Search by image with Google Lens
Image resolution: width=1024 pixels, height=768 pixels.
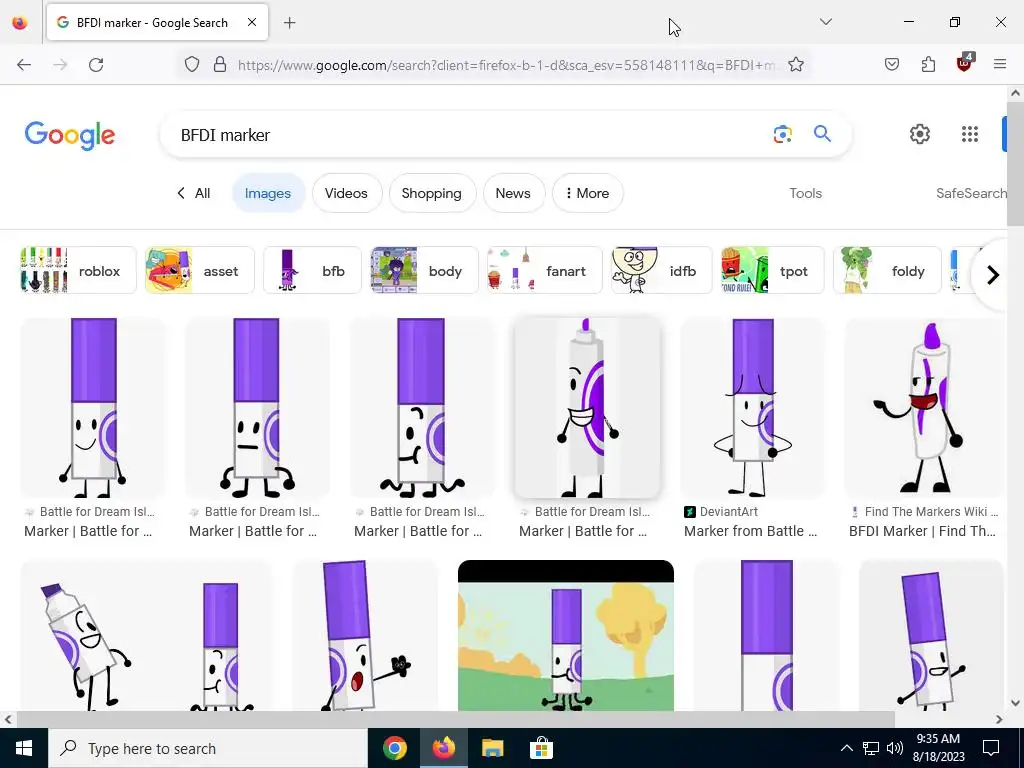click(782, 134)
